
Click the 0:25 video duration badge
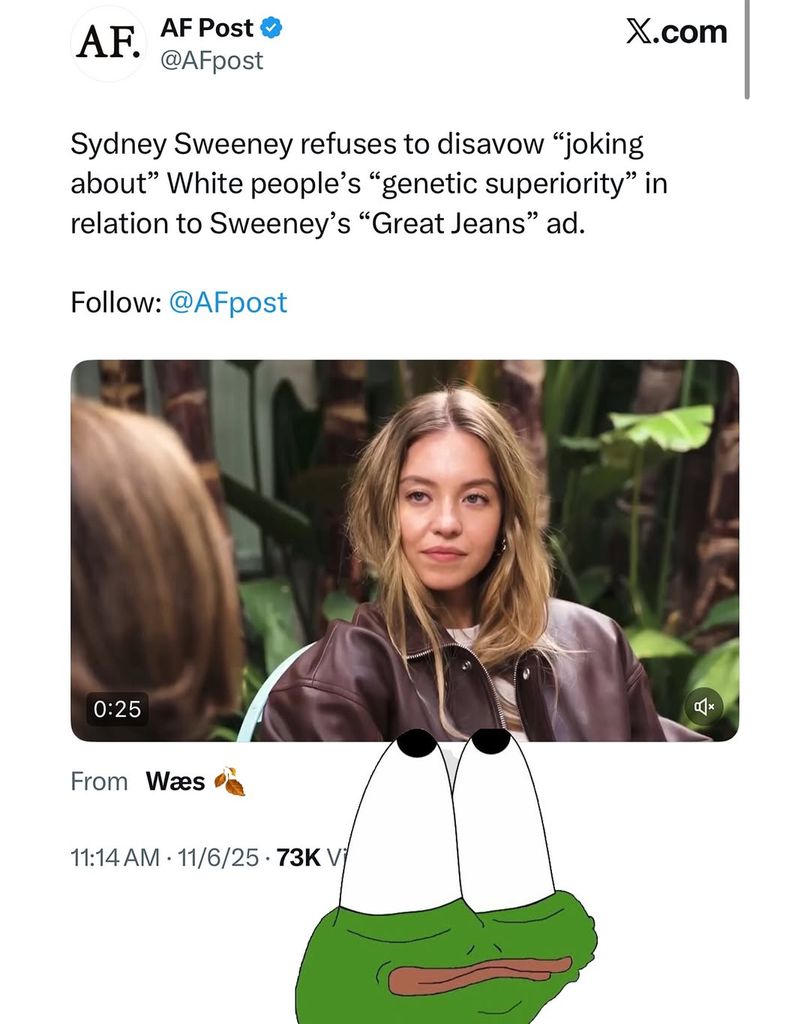click(x=118, y=709)
